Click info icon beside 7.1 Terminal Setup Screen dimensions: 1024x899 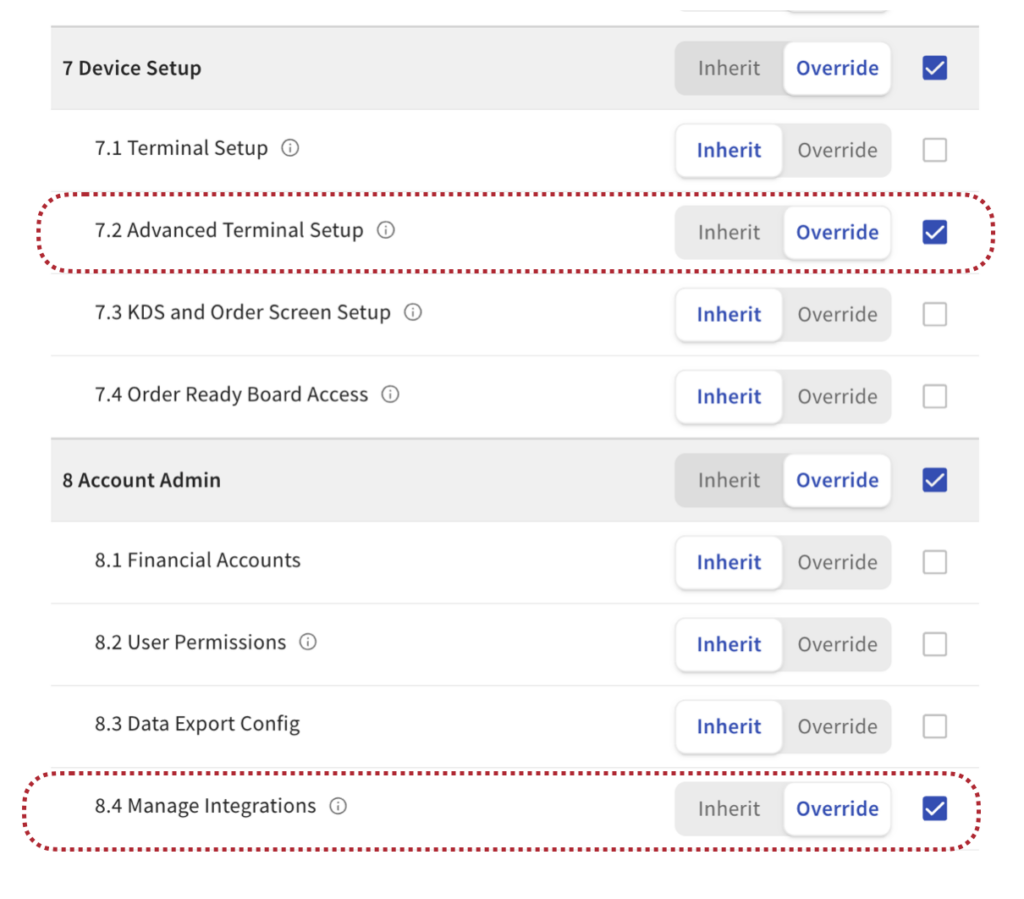290,149
